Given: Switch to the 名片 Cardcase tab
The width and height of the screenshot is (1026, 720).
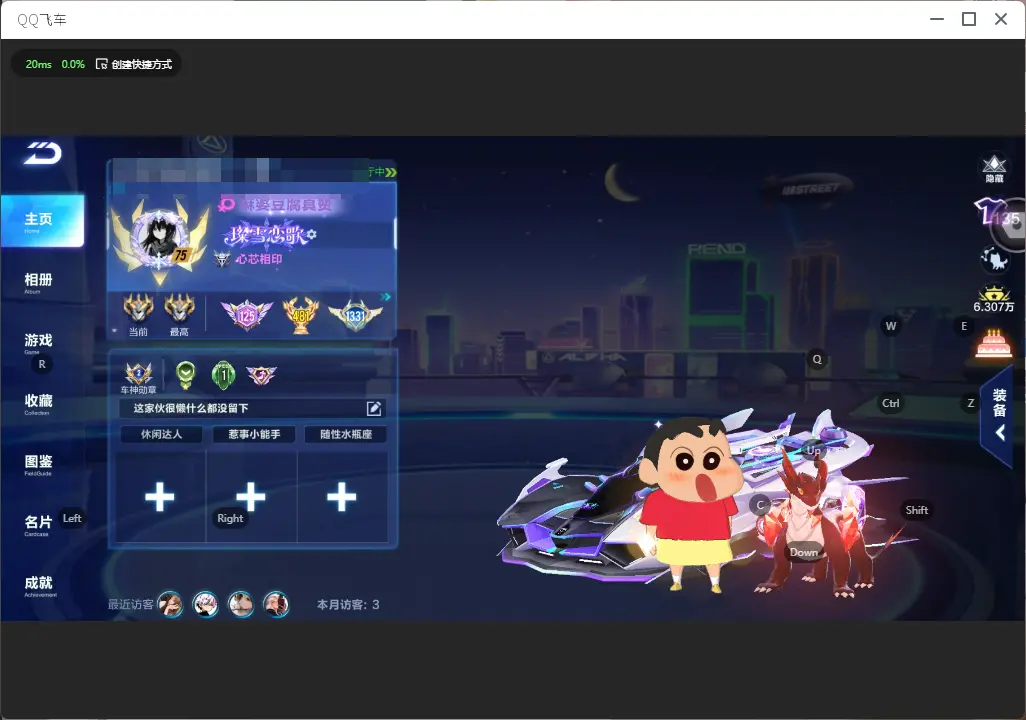Looking at the screenshot, I should [38, 525].
